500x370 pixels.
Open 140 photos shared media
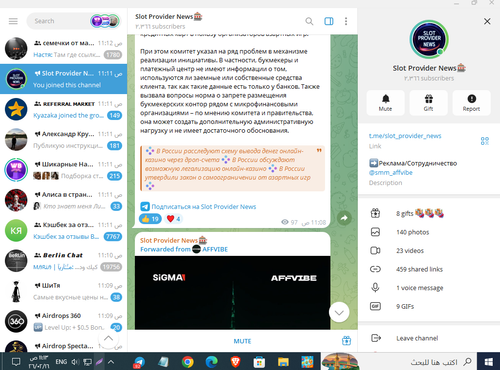click(x=429, y=232)
